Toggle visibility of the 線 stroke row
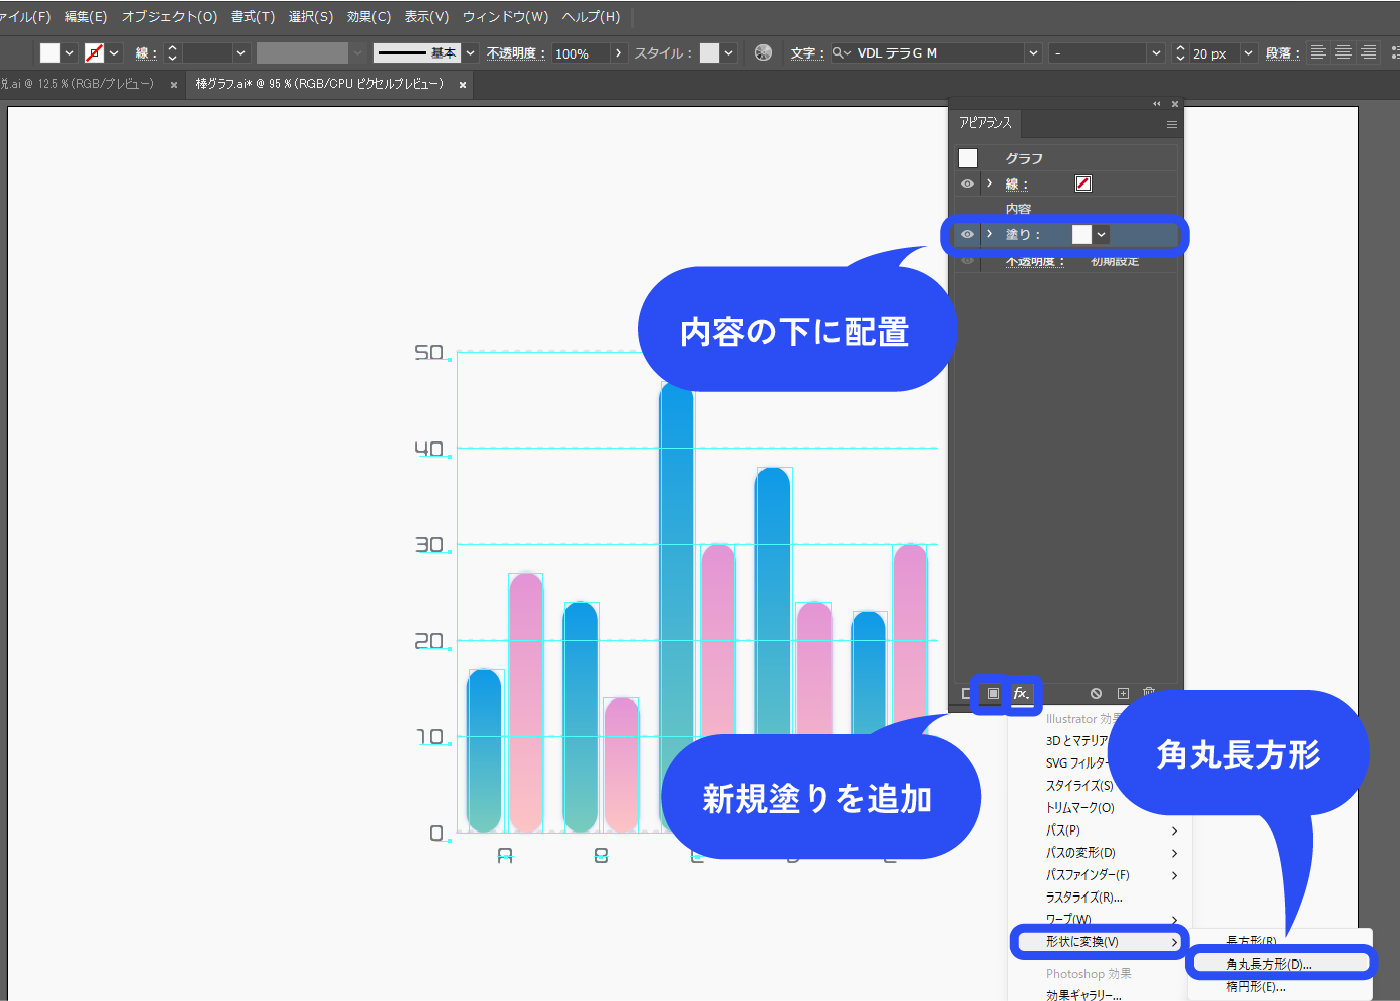1400x1001 pixels. pos(967,184)
